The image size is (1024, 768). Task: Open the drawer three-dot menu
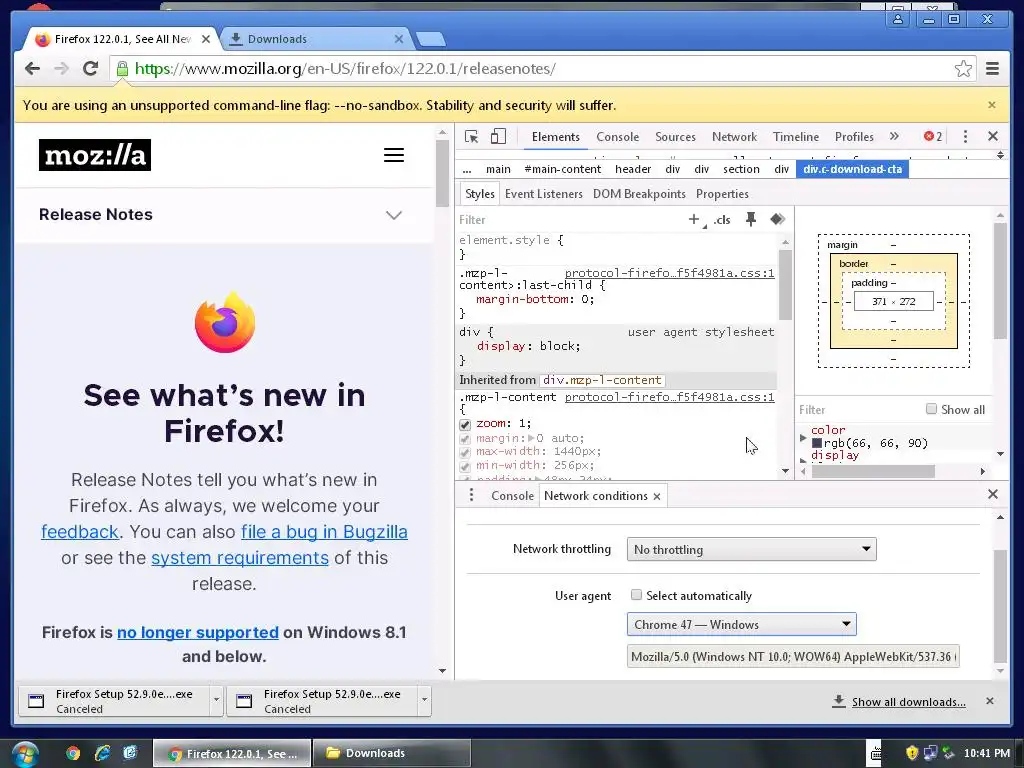472,495
